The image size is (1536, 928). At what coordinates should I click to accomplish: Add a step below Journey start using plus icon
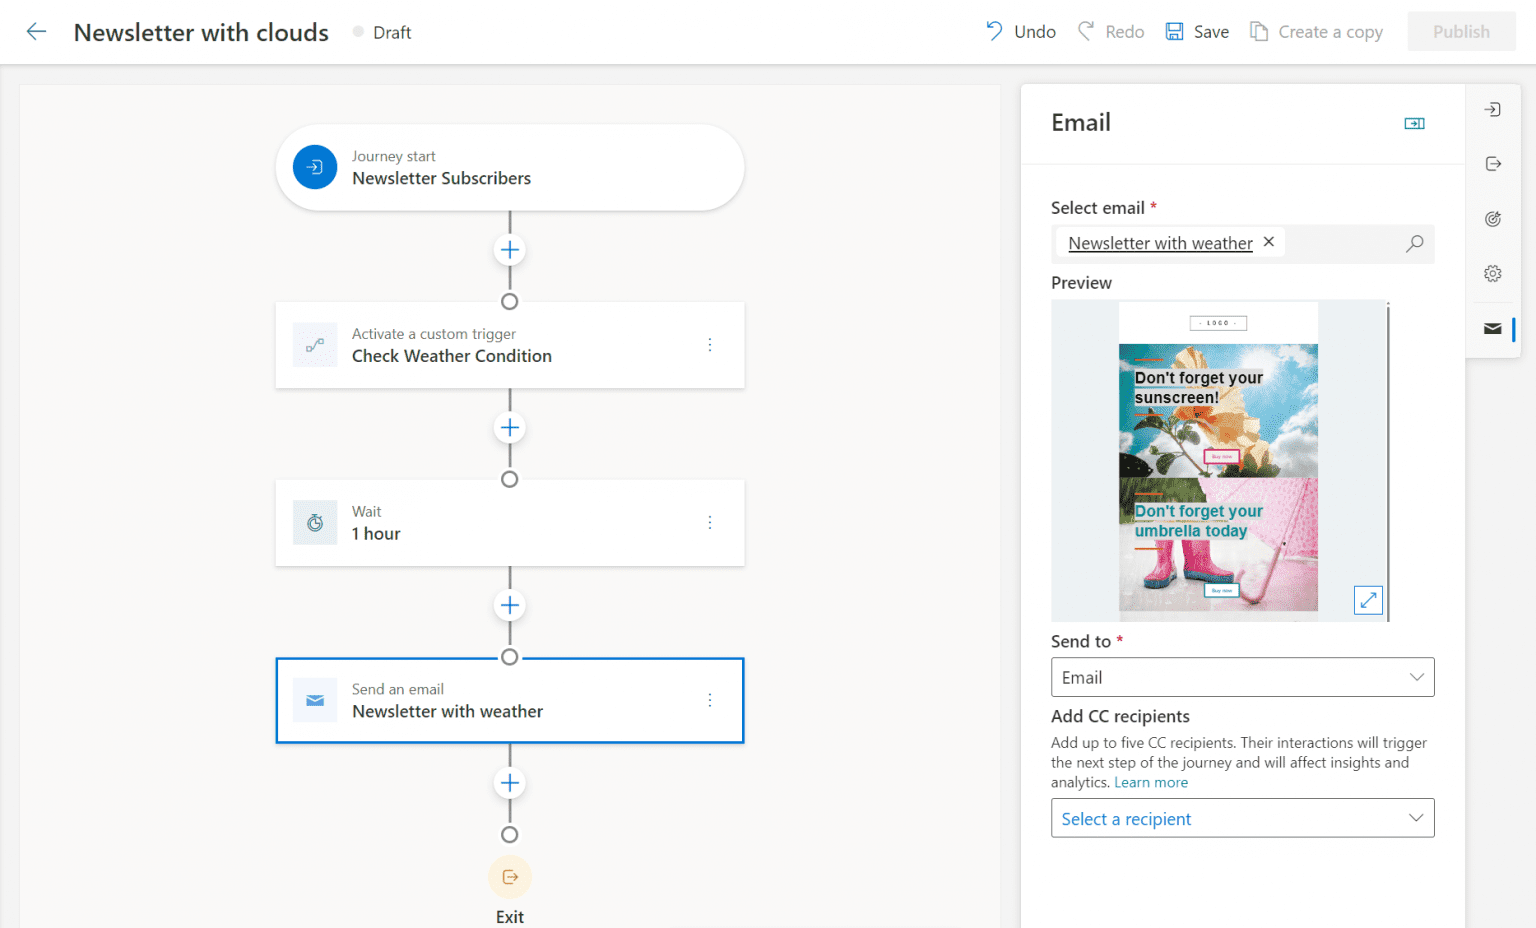pyautogui.click(x=509, y=249)
